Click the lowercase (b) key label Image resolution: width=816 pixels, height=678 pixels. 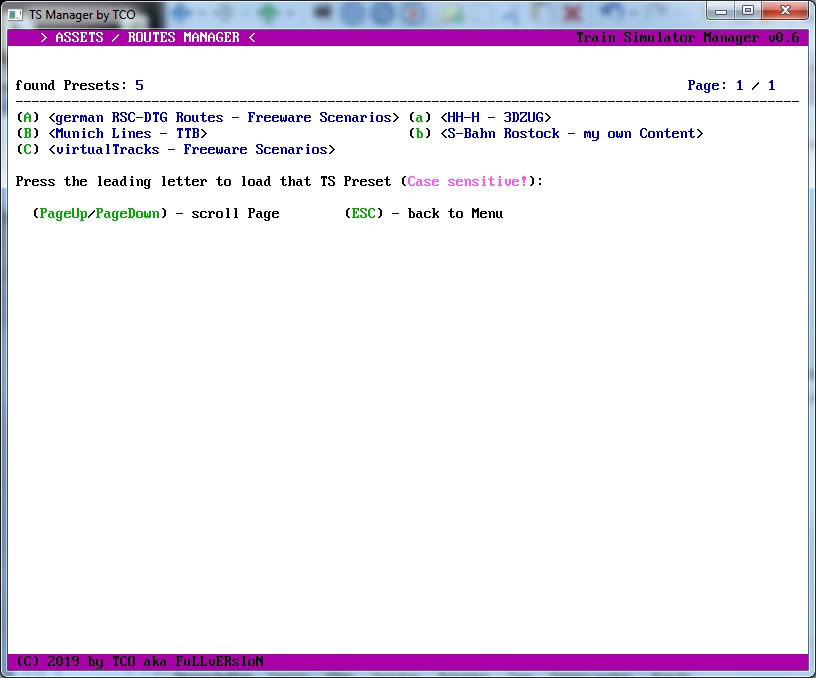(x=419, y=134)
